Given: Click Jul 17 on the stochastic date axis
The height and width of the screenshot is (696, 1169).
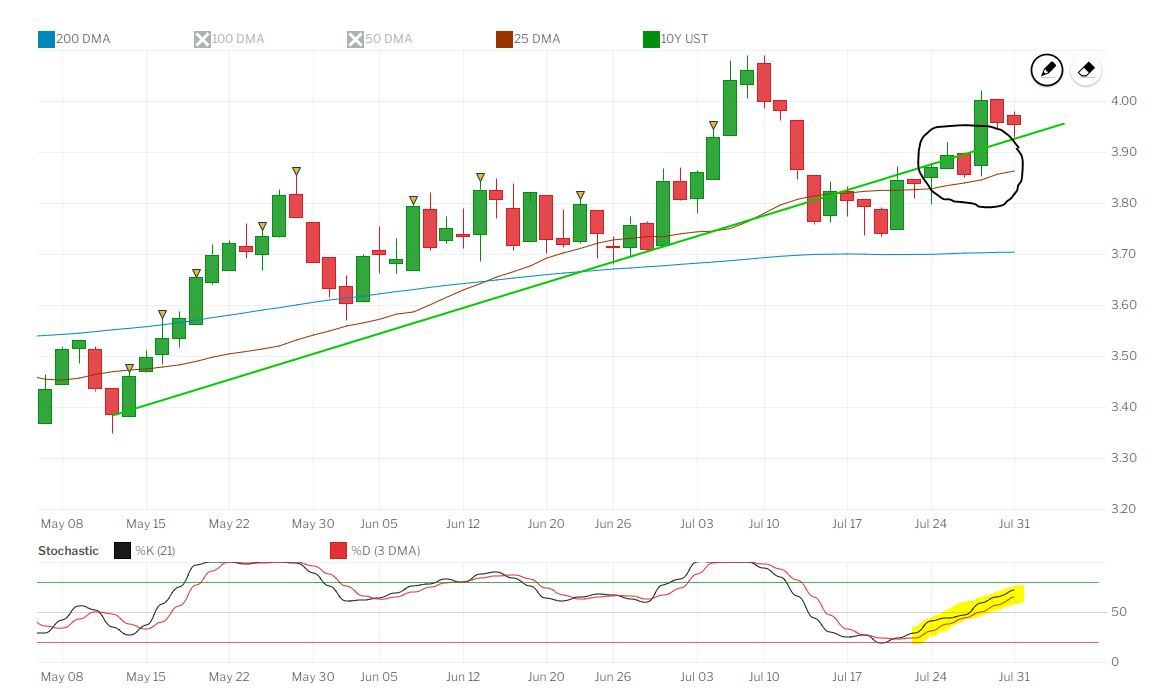Looking at the screenshot, I should coord(847,677).
